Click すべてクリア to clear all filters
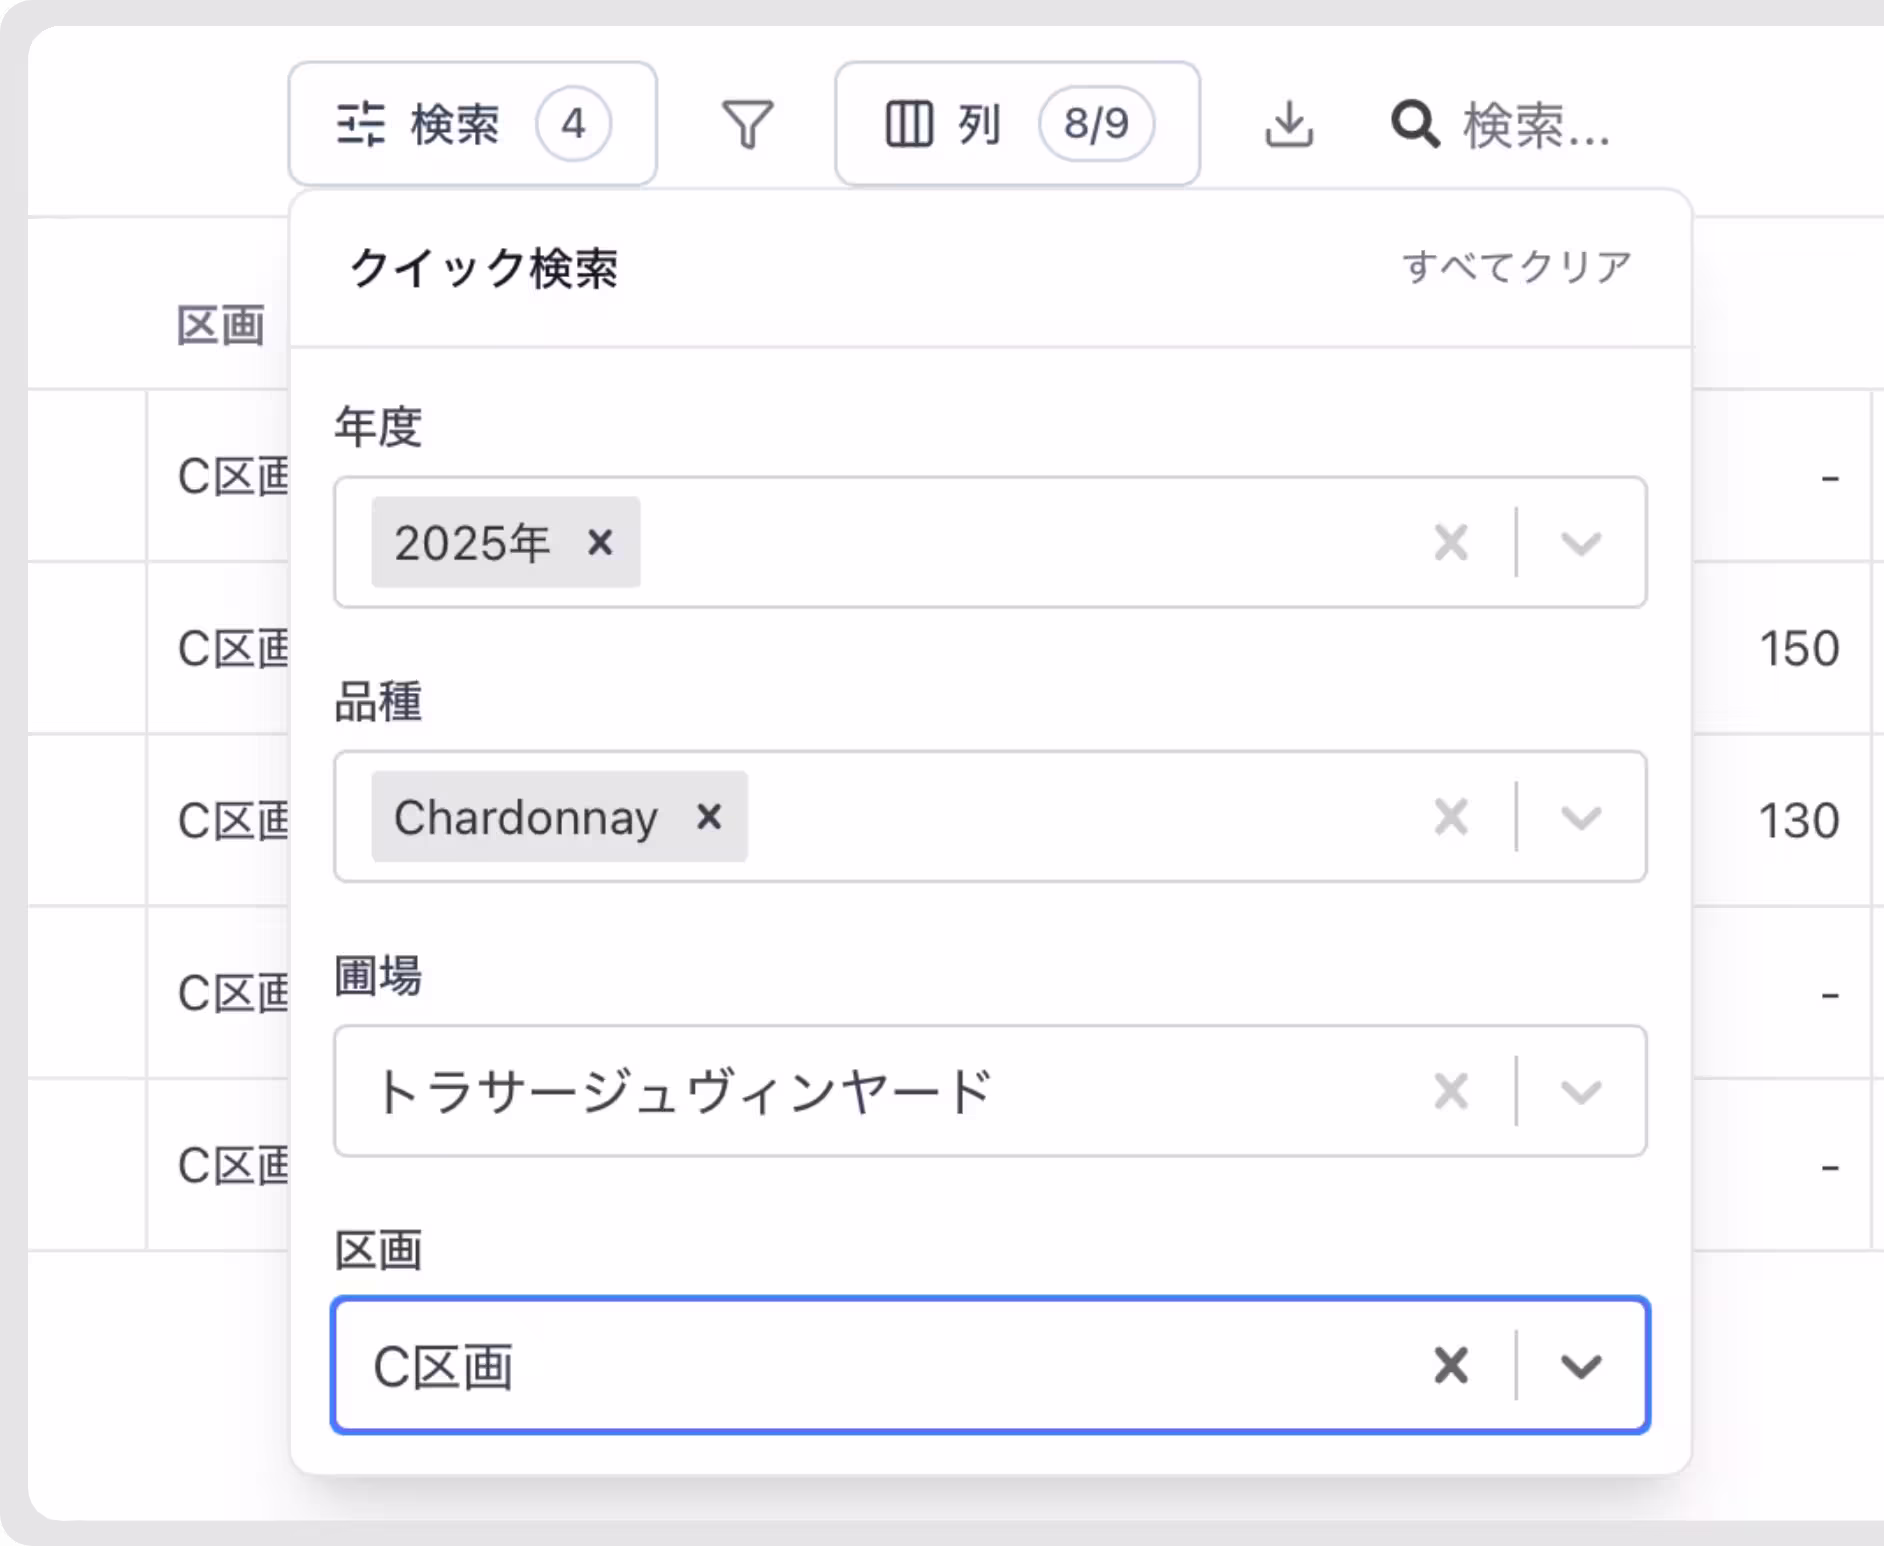Screen dimensions: 1884x1546 [1516, 264]
